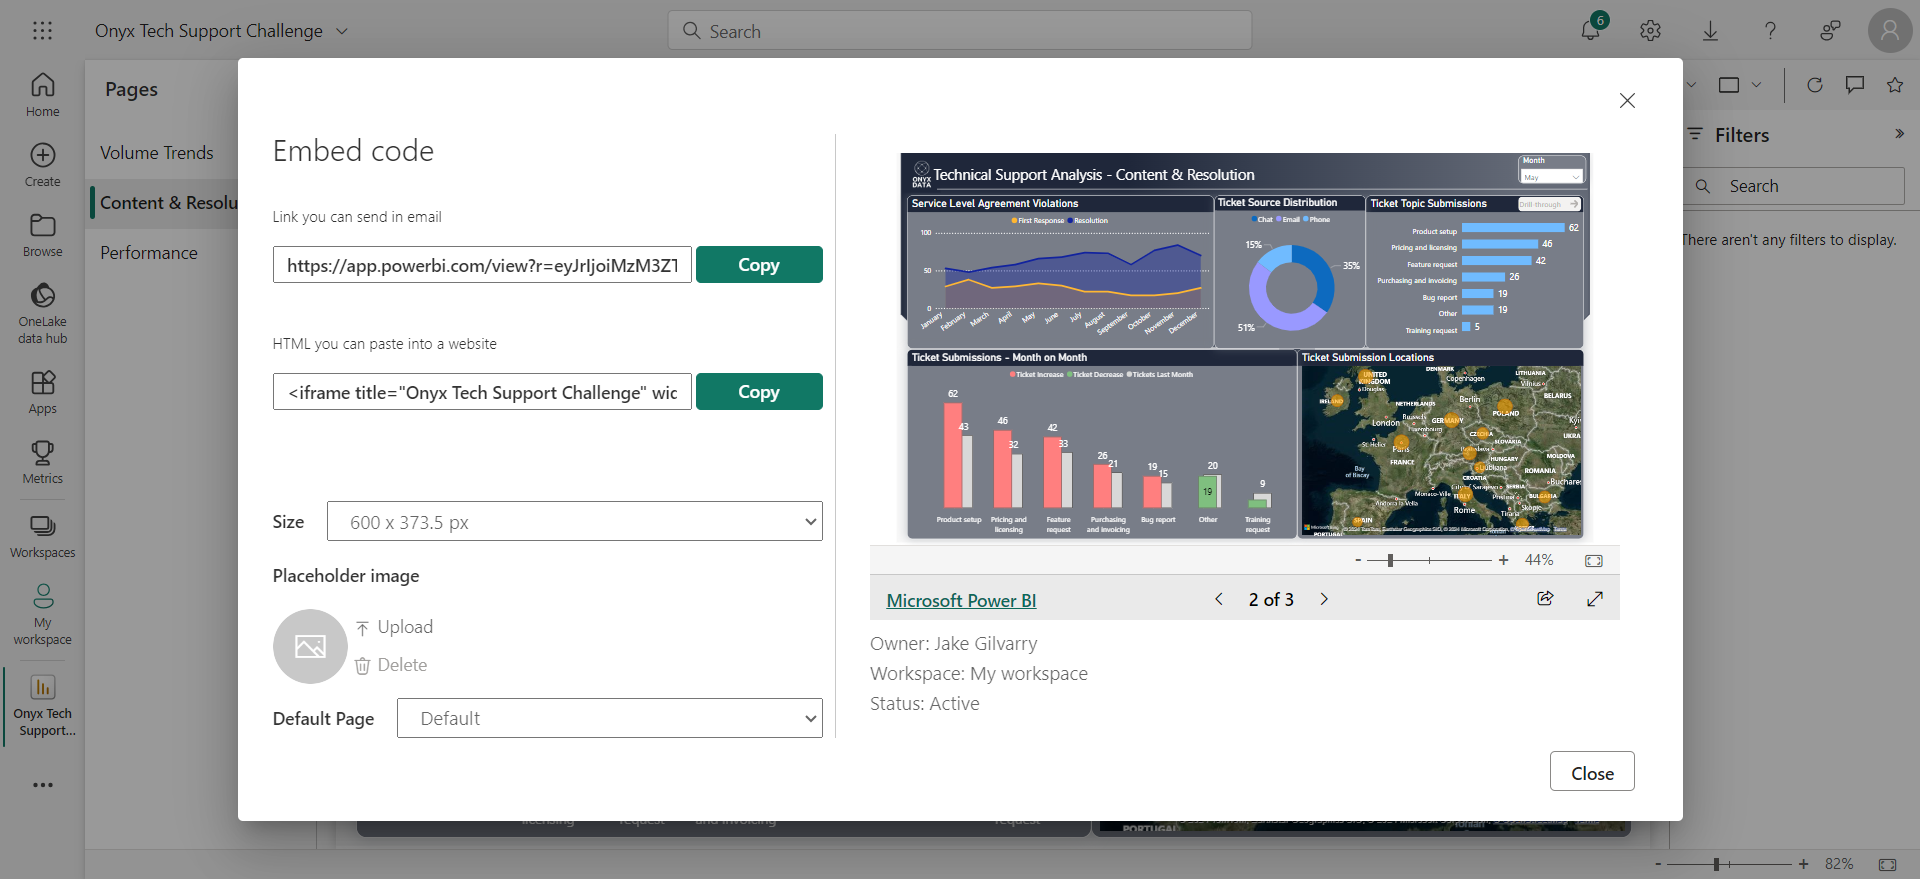Click Delete placeholder image
Screen dimensions: 1920x879
pos(391,665)
